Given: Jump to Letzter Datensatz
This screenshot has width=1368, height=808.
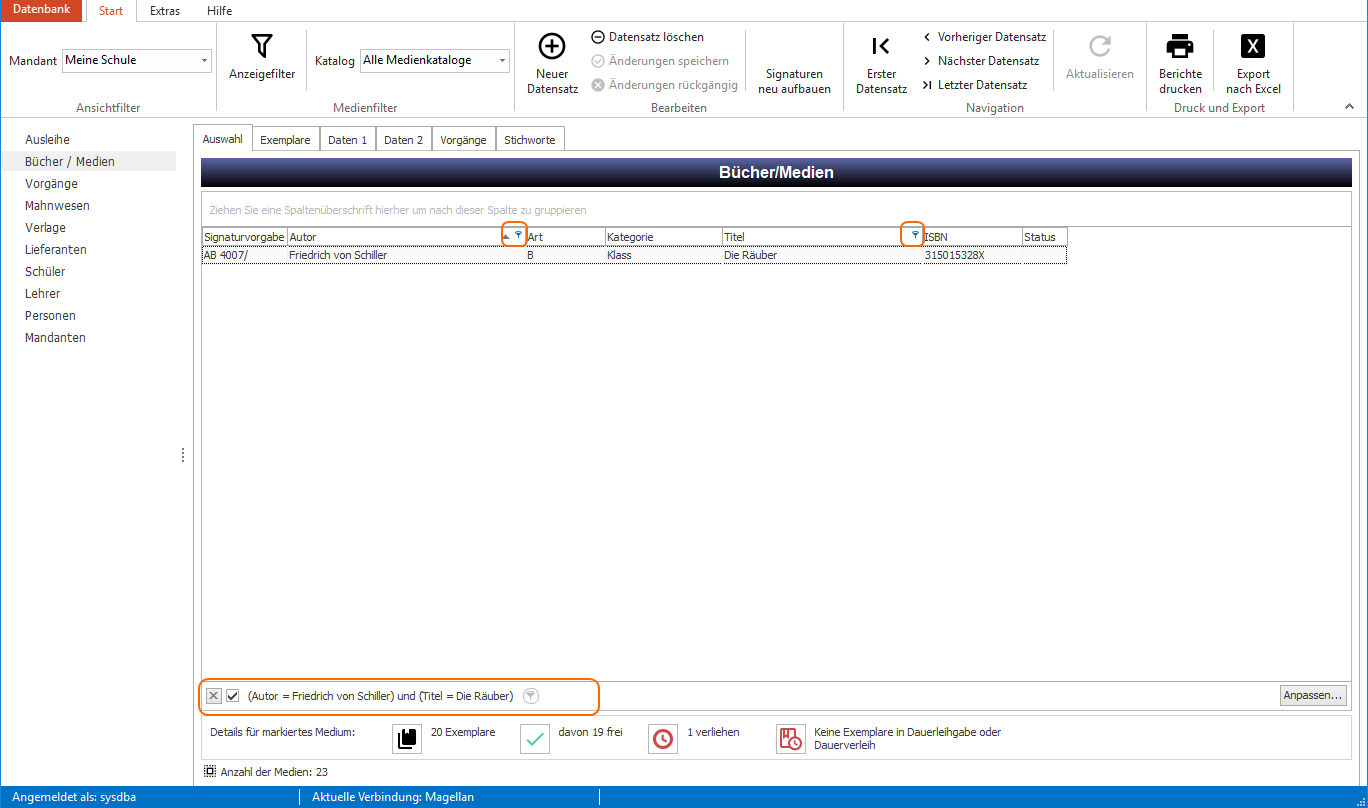Looking at the screenshot, I should coord(974,85).
